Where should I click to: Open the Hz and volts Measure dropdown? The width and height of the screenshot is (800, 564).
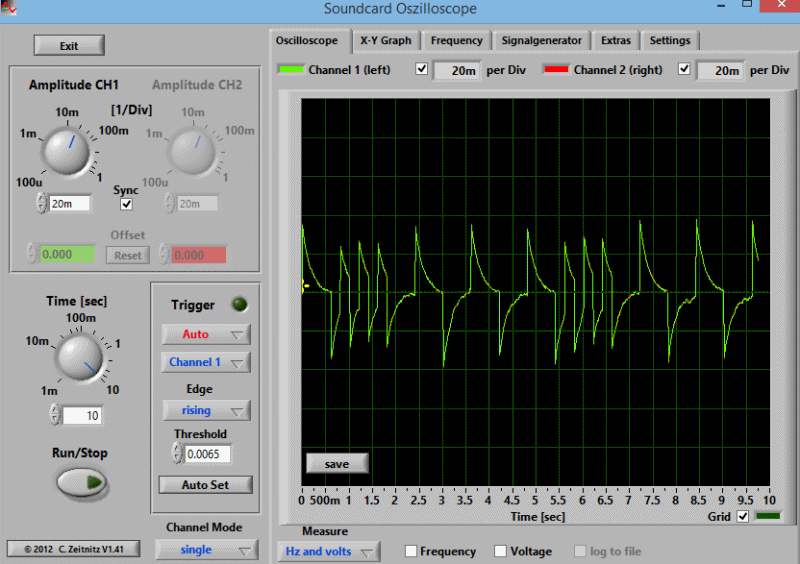point(329,551)
